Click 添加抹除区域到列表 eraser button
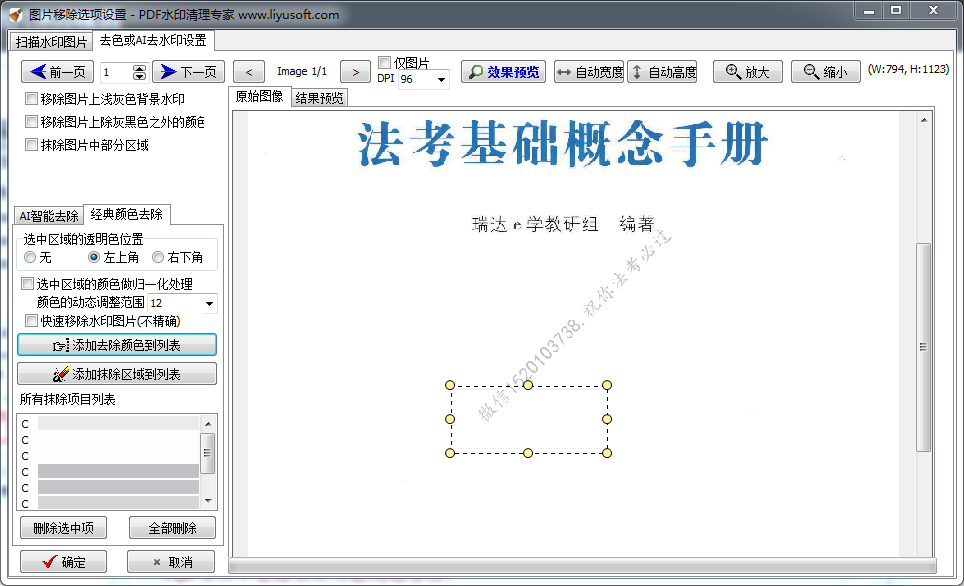Image resolution: width=964 pixels, height=586 pixels. pos(117,374)
